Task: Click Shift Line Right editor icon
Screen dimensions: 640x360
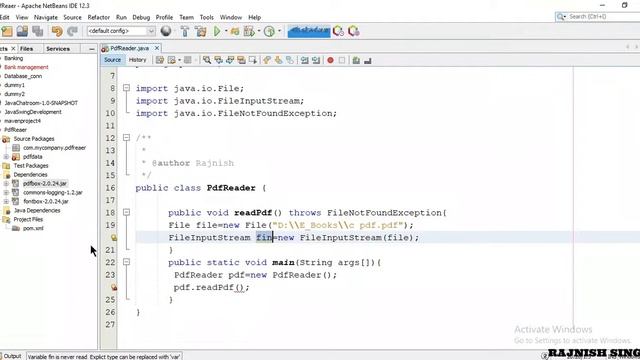Action: pyautogui.click(x=316, y=60)
